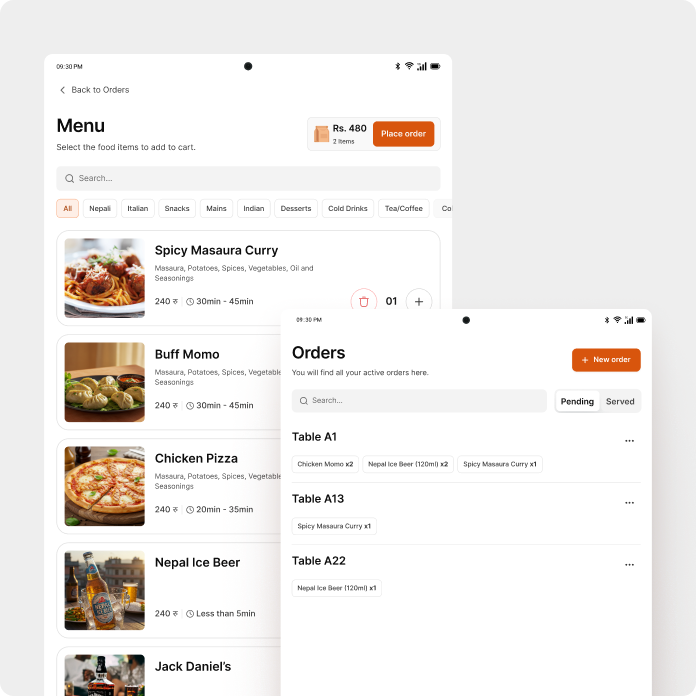
Task: Click the Orders search input field
Action: [x=419, y=401]
